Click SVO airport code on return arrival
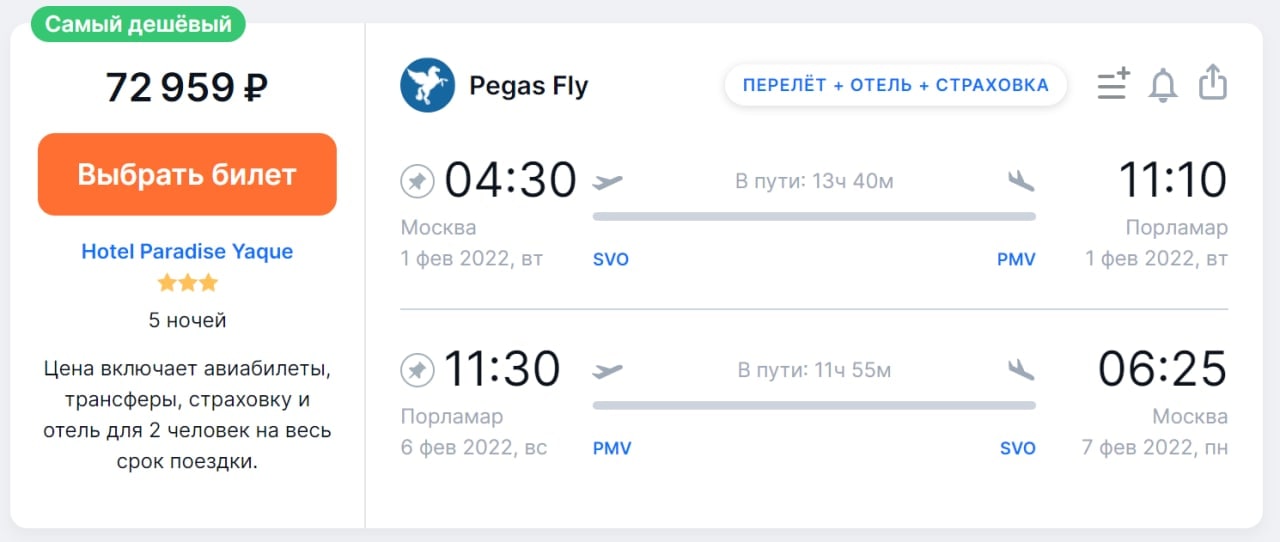The width and height of the screenshot is (1280, 542). pos(1018,448)
